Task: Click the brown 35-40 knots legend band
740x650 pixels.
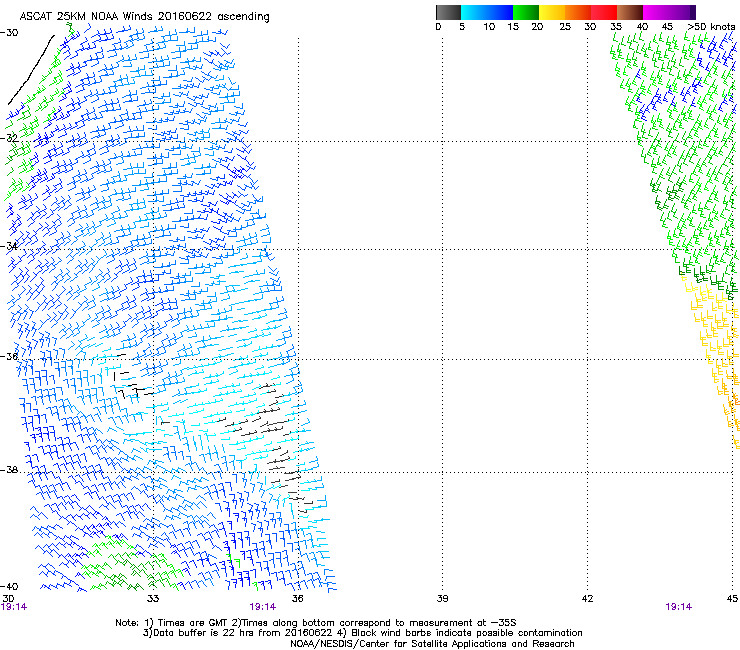Action: click(630, 12)
